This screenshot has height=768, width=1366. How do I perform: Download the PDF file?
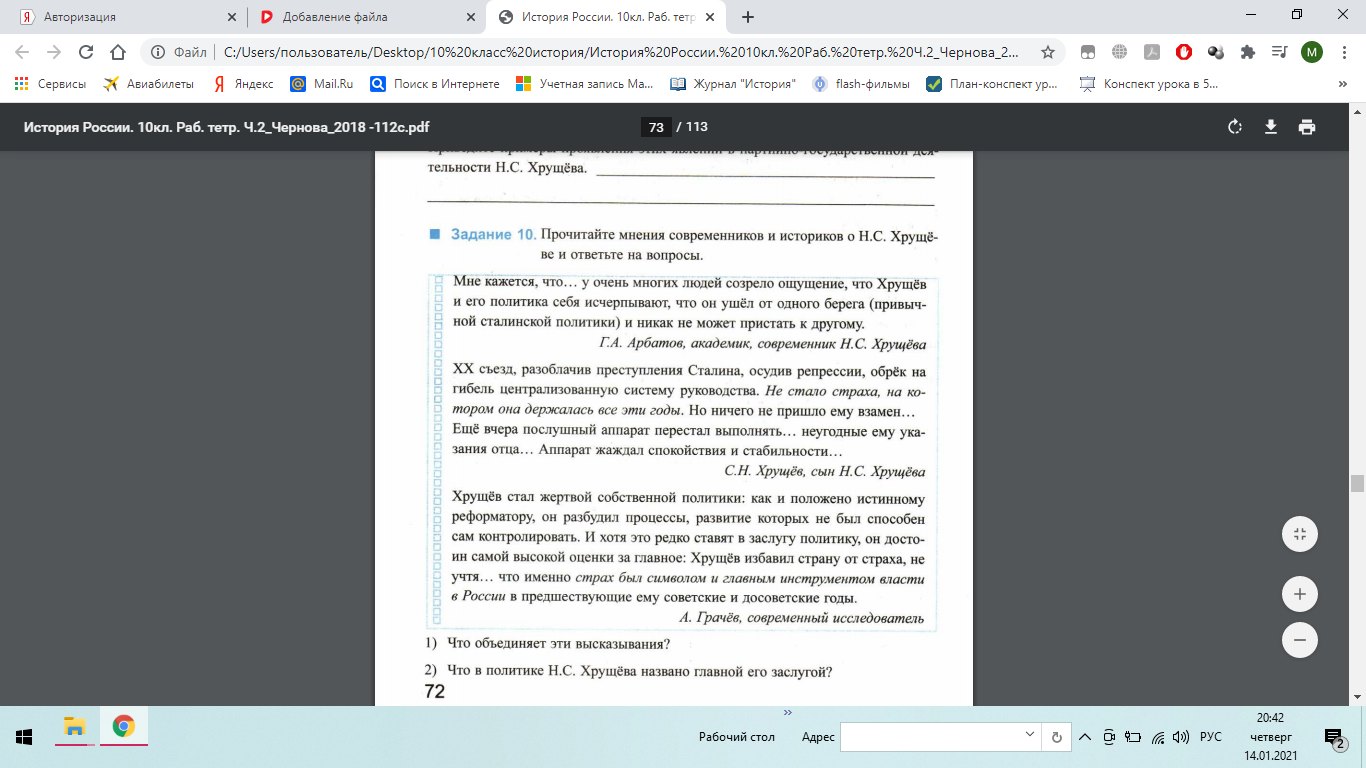[x=1271, y=127]
